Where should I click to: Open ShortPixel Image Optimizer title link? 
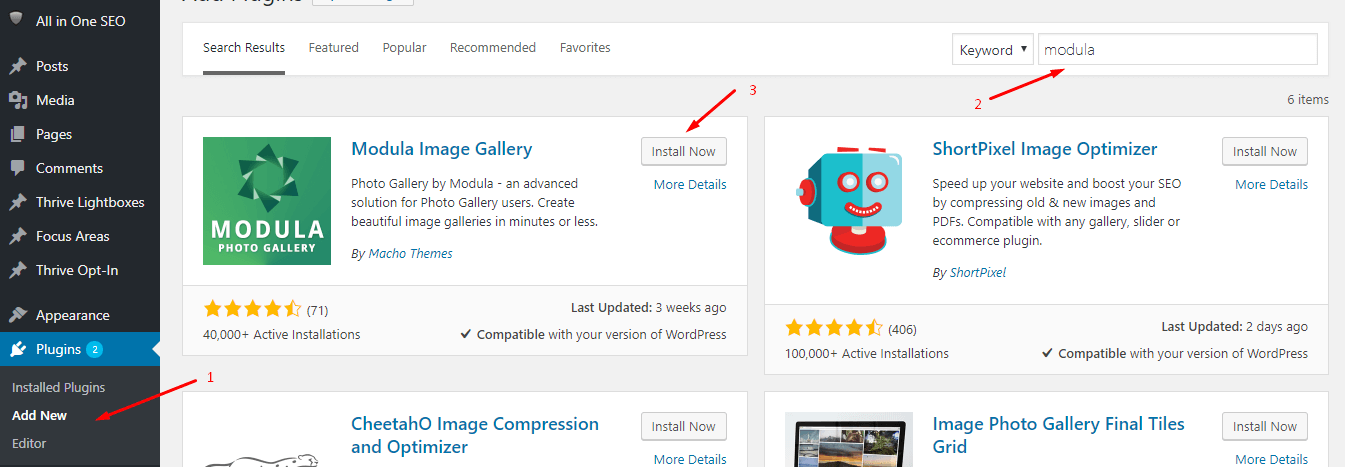click(1045, 149)
